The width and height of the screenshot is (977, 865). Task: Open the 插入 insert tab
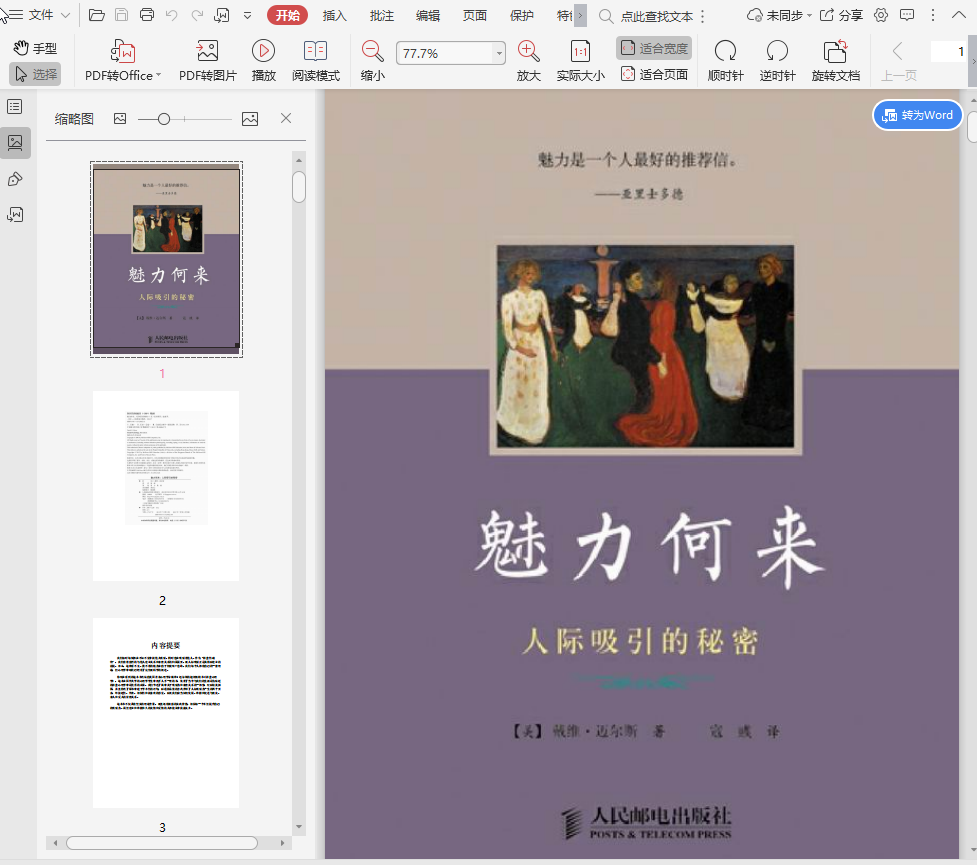[334, 15]
